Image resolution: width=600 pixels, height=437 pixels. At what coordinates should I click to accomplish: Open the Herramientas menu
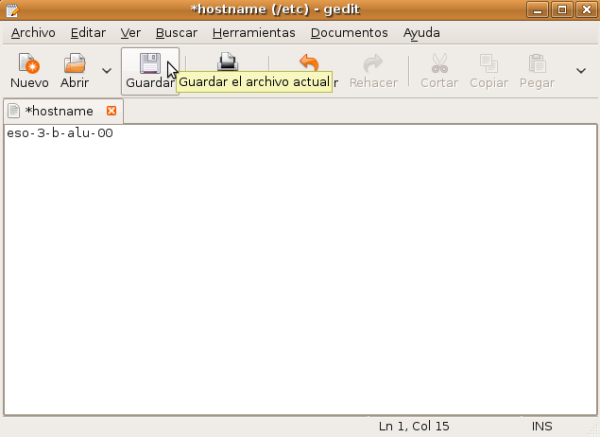point(254,32)
